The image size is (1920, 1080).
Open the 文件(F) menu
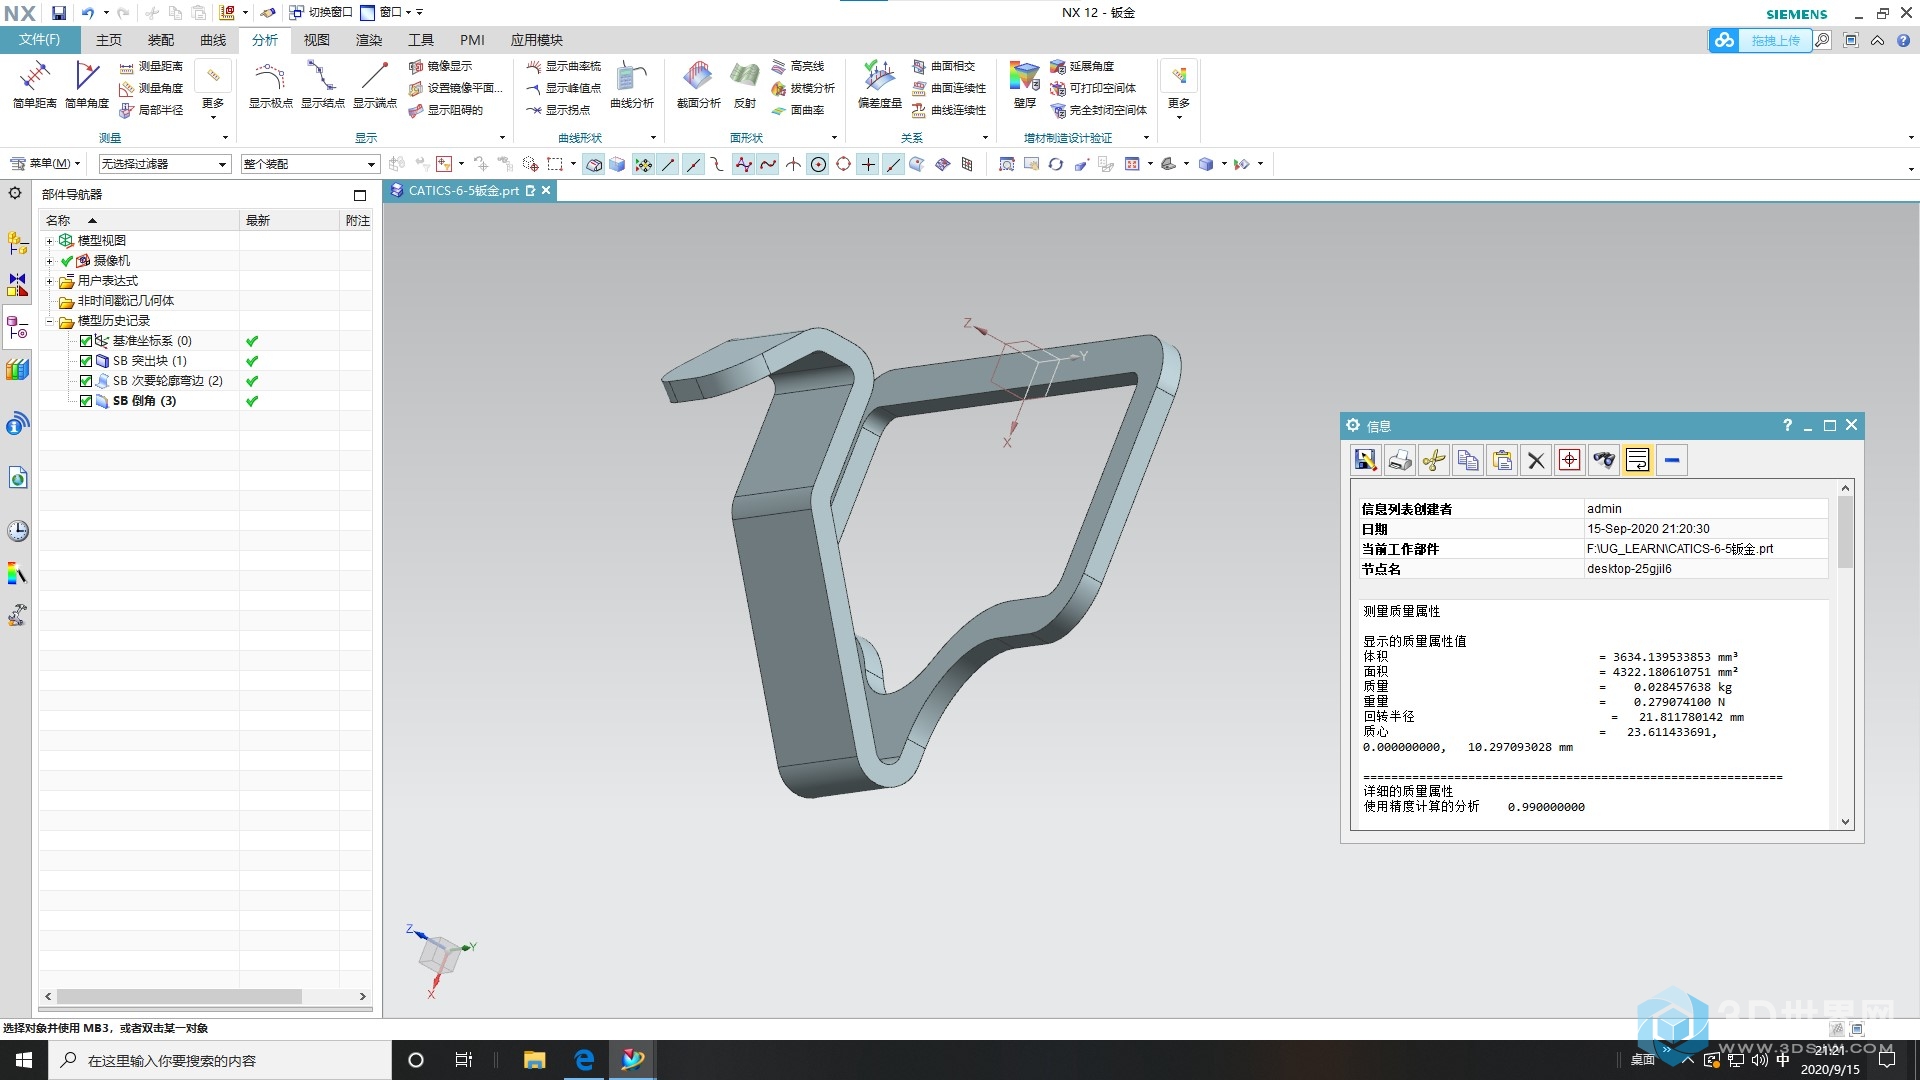[39, 40]
